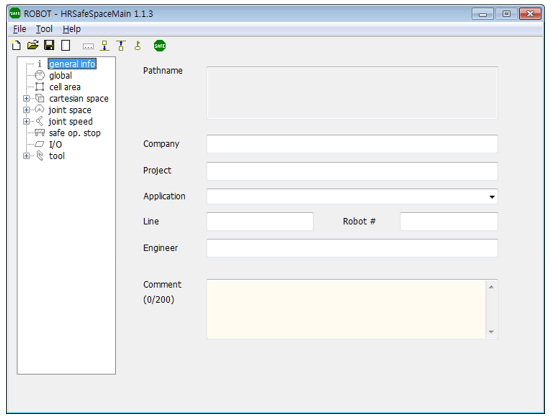Click the Comment box scroll down arrow
Screen dimensions: 552x419
coord(491,332)
